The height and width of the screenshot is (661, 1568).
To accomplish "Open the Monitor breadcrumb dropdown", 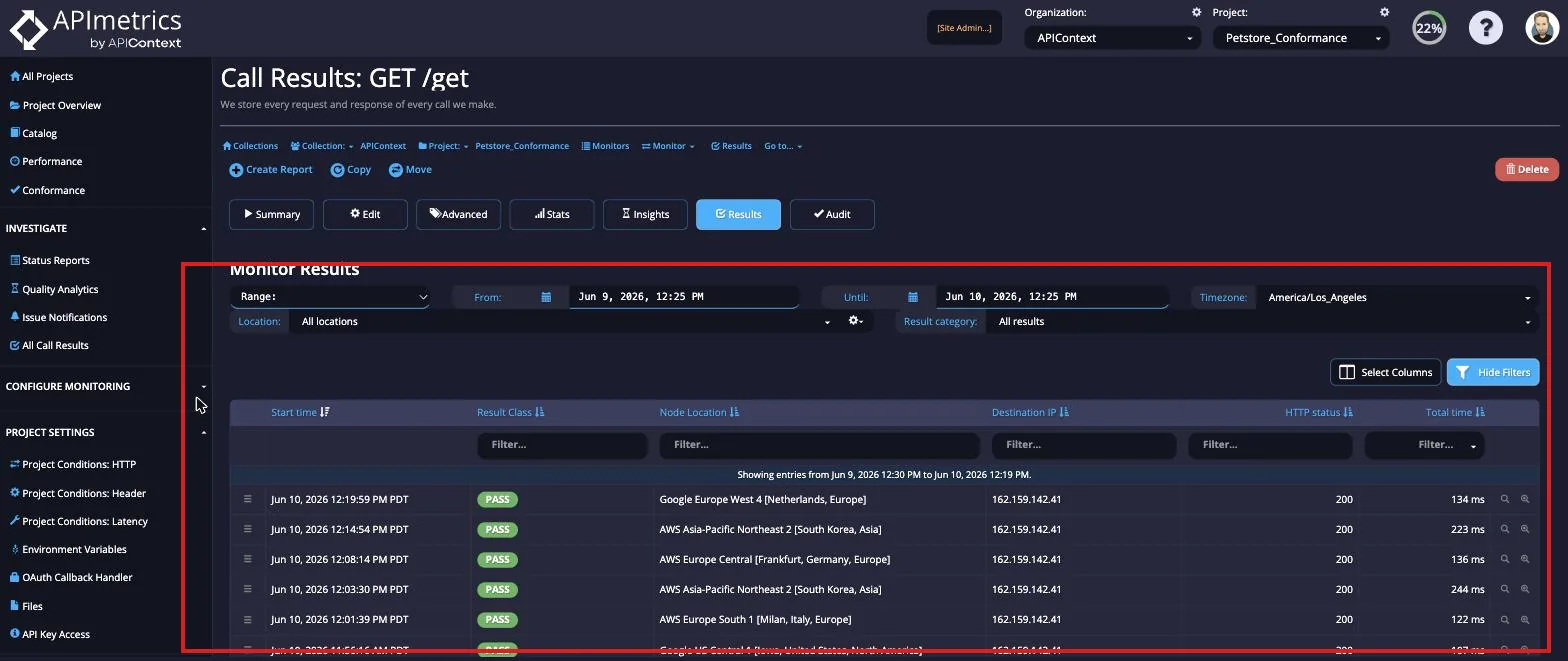I will click(x=668, y=146).
